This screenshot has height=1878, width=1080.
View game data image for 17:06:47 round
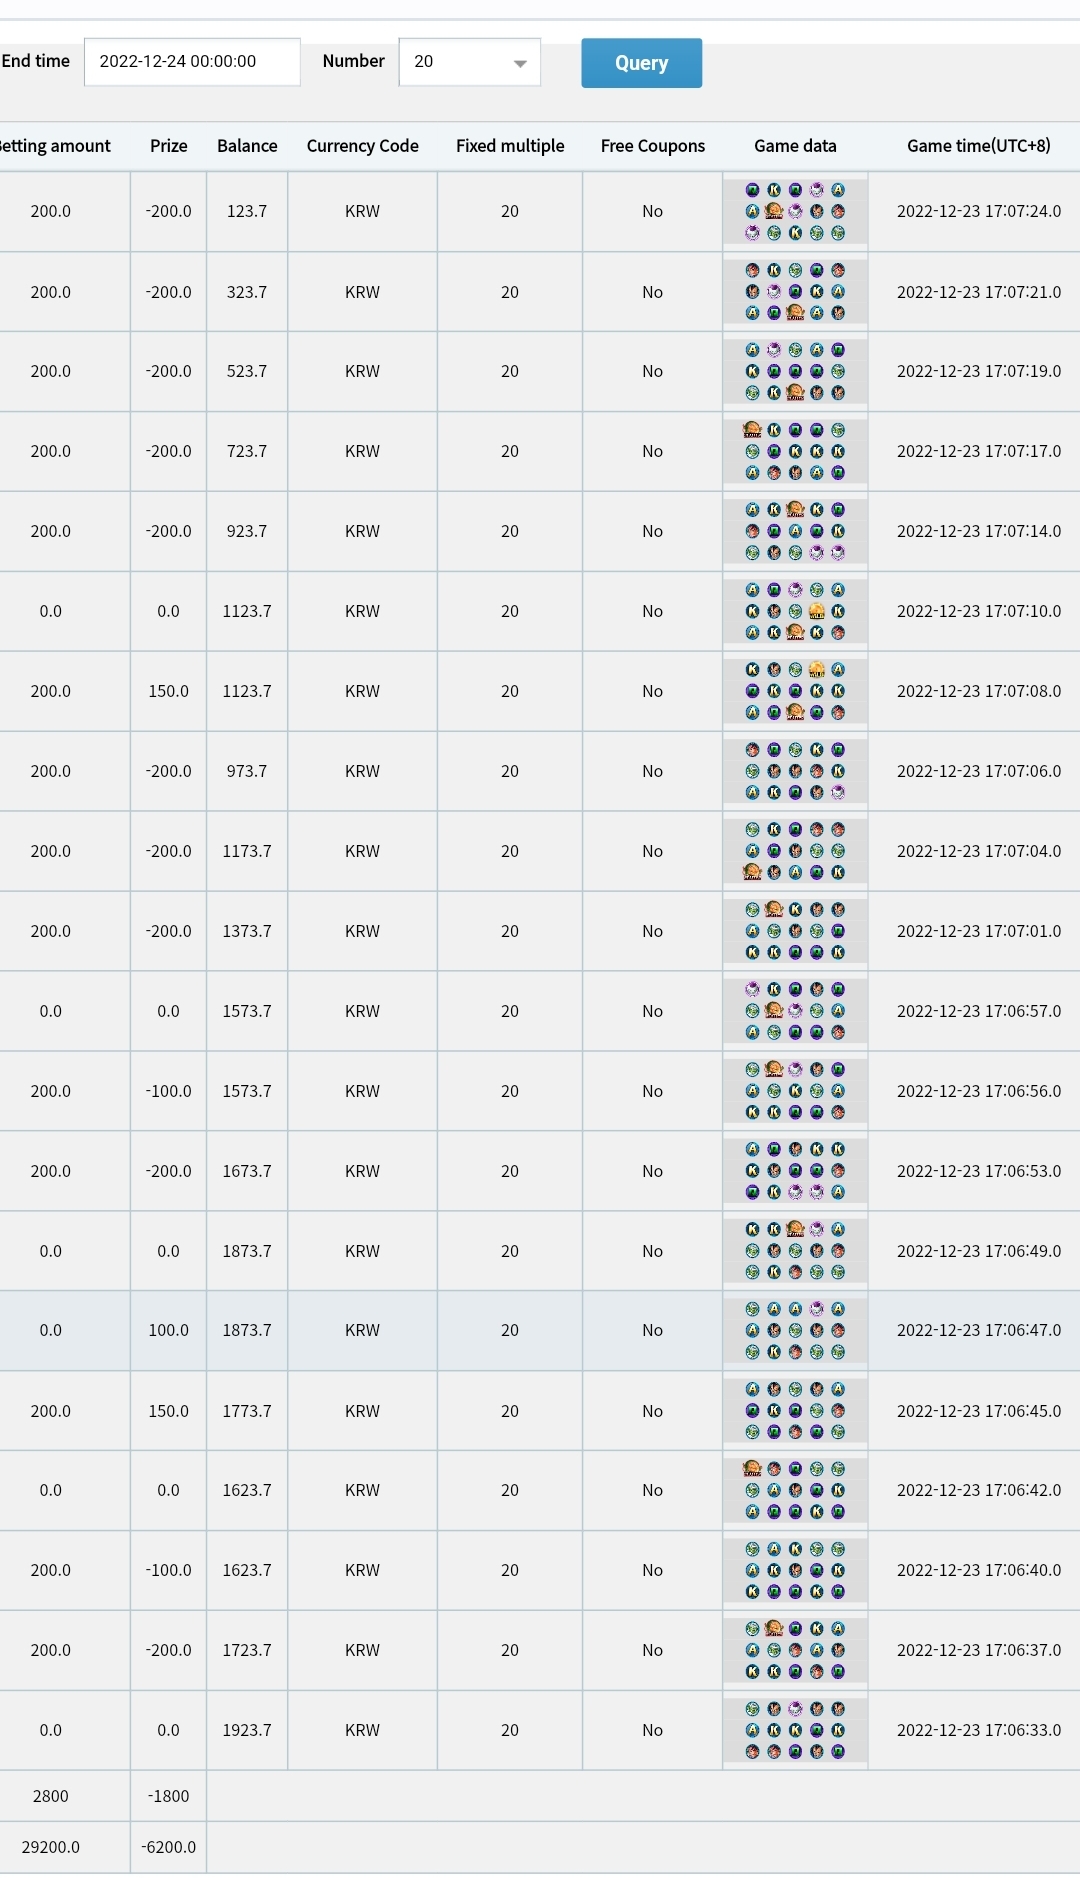pyautogui.click(x=795, y=1330)
